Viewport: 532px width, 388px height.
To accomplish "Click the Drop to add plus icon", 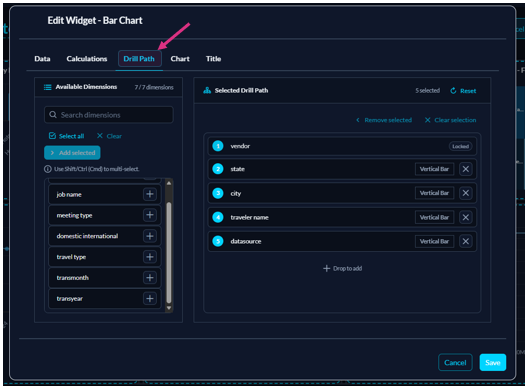I will [326, 268].
